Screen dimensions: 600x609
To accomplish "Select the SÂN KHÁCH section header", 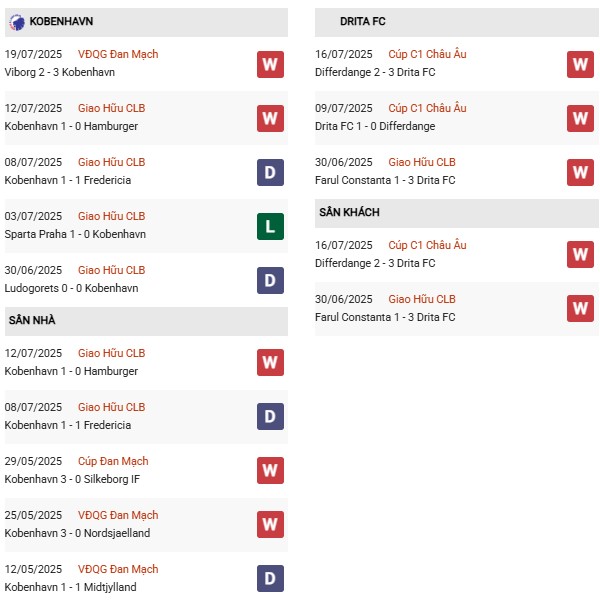I will pyautogui.click(x=349, y=212).
